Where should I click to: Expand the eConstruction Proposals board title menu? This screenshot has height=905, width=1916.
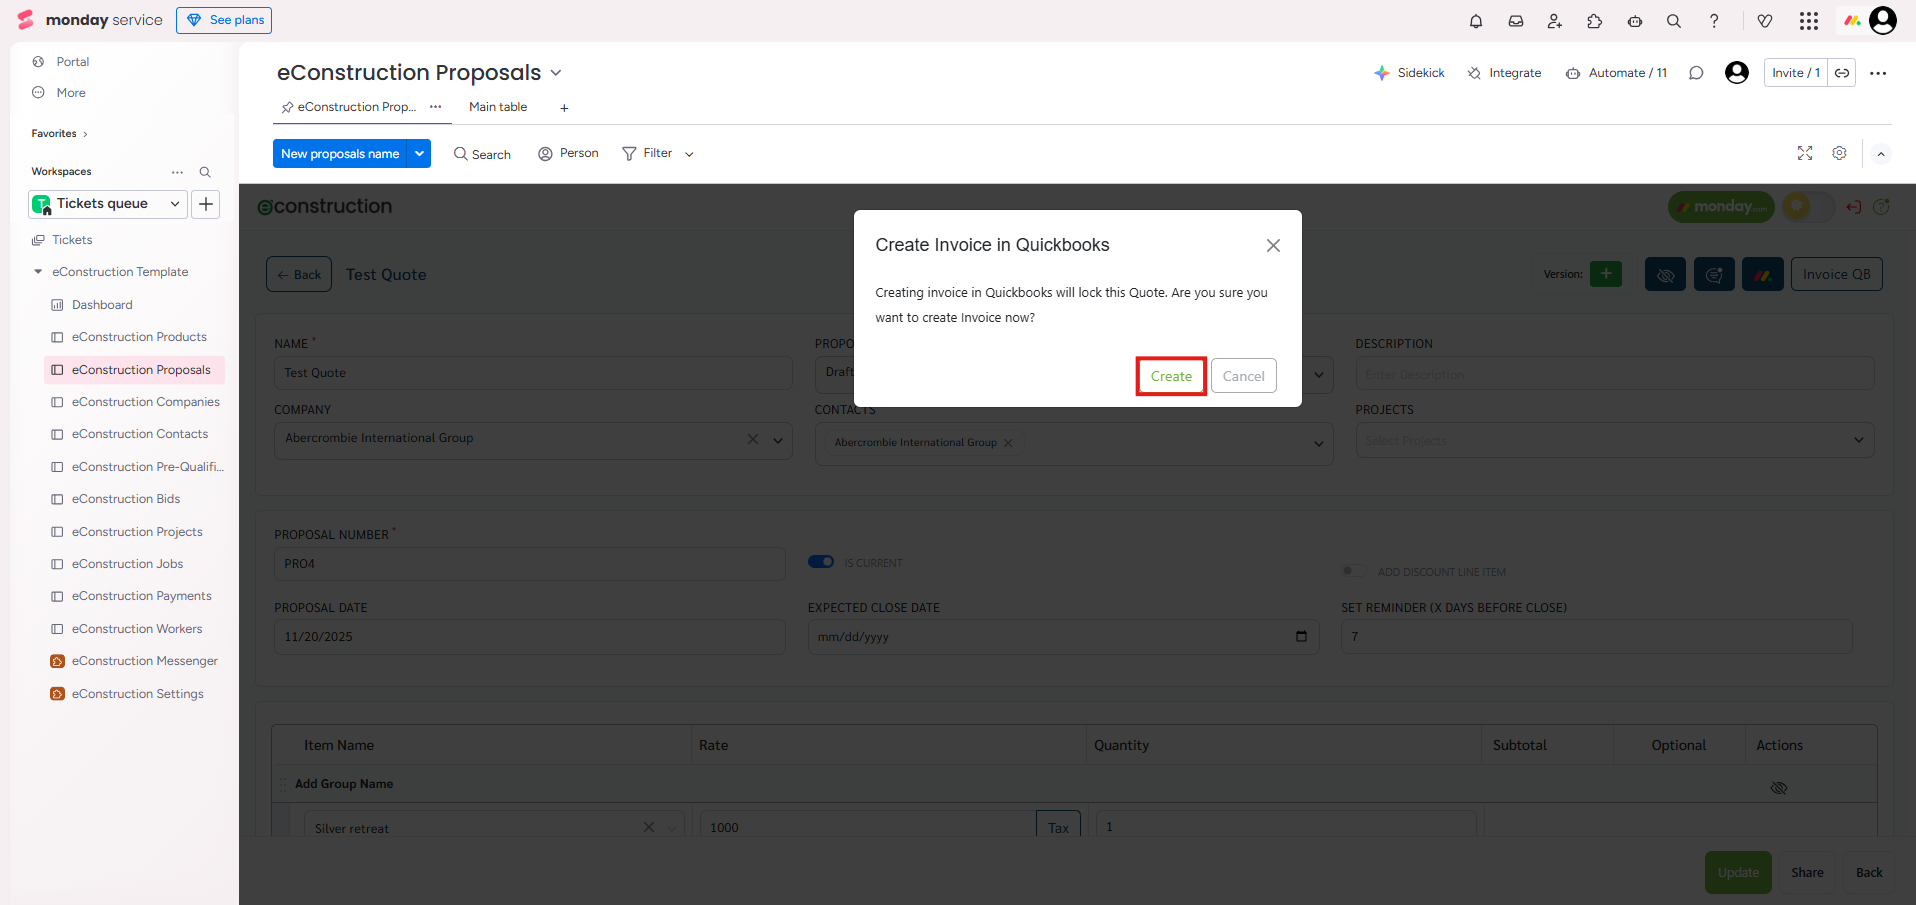pyautogui.click(x=556, y=73)
